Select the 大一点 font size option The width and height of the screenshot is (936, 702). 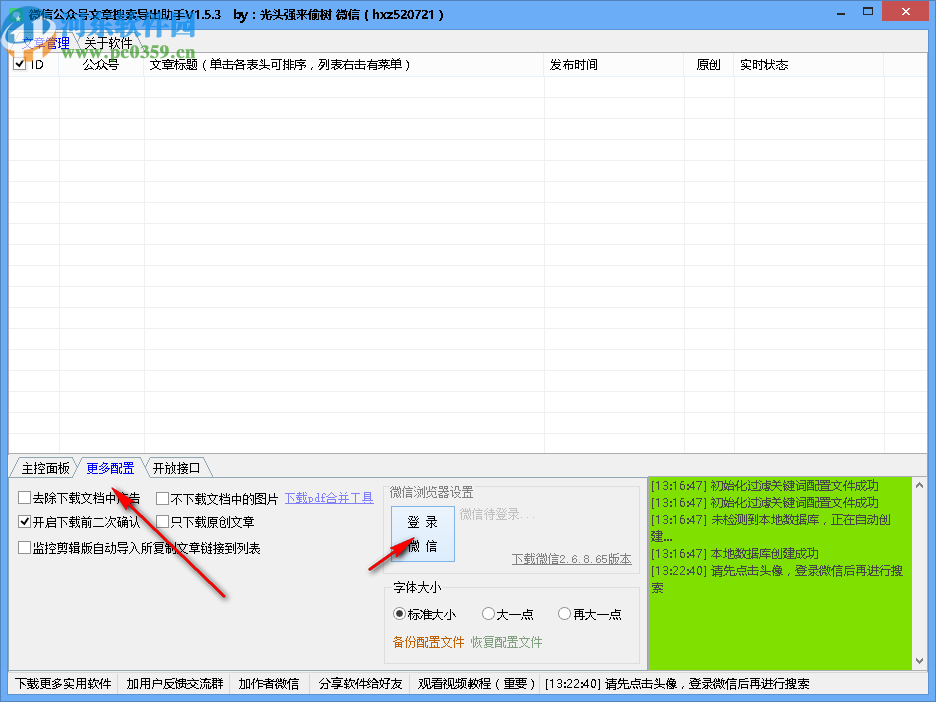click(489, 614)
